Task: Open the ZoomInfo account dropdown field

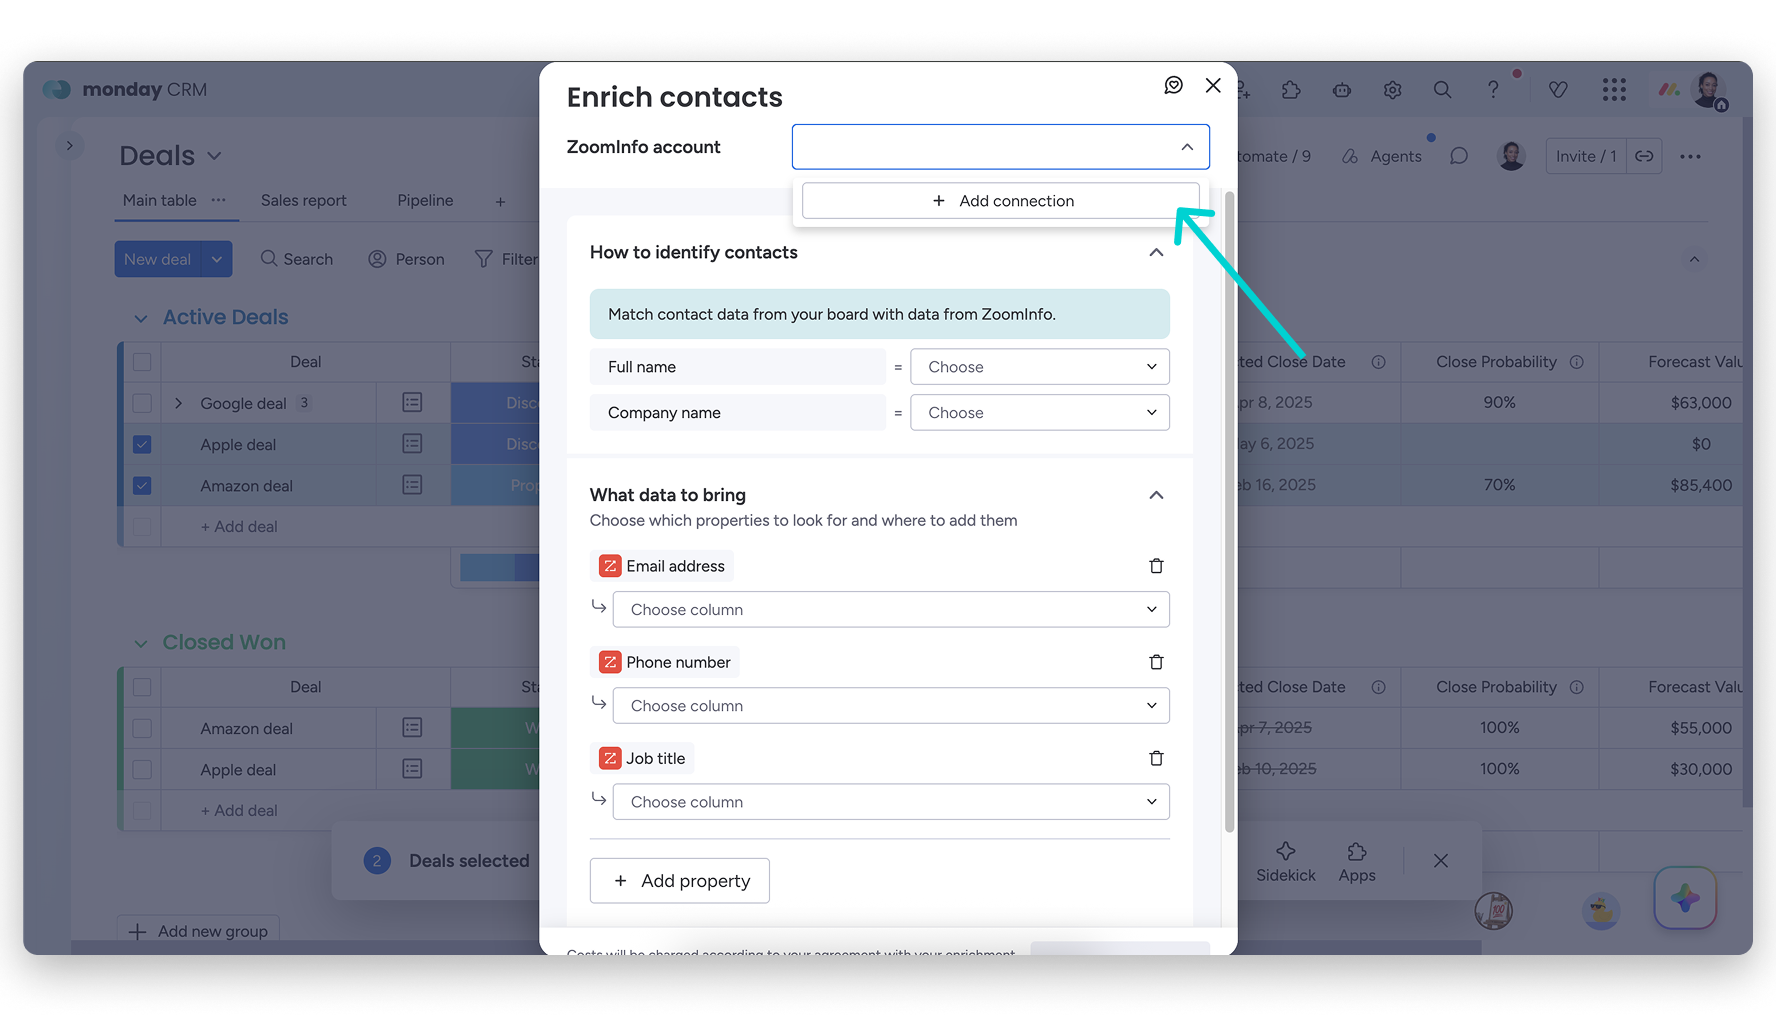Action: (1000, 147)
